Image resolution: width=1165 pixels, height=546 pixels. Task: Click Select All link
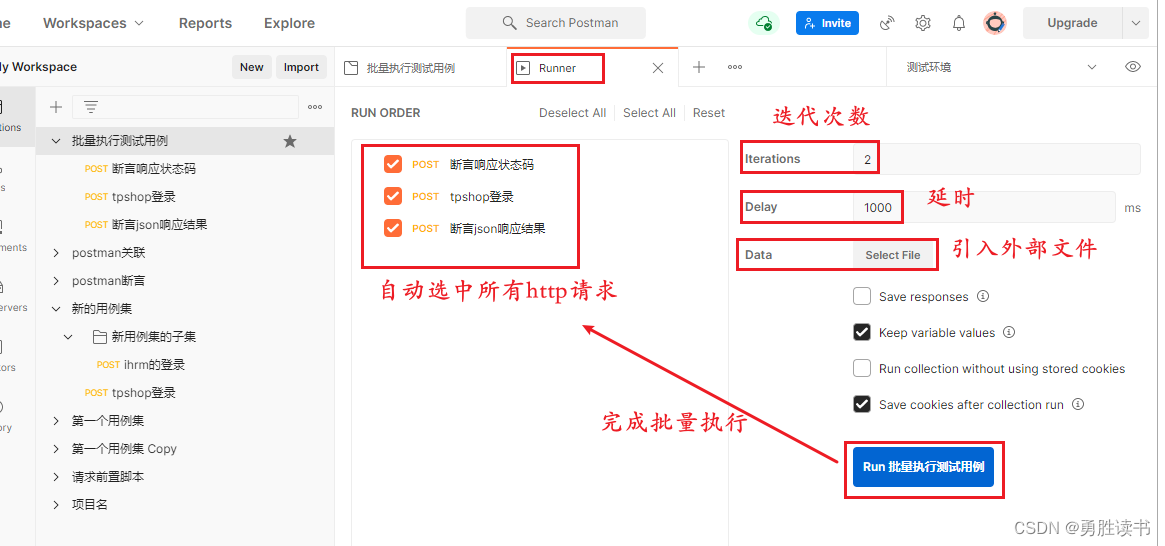pyautogui.click(x=649, y=113)
